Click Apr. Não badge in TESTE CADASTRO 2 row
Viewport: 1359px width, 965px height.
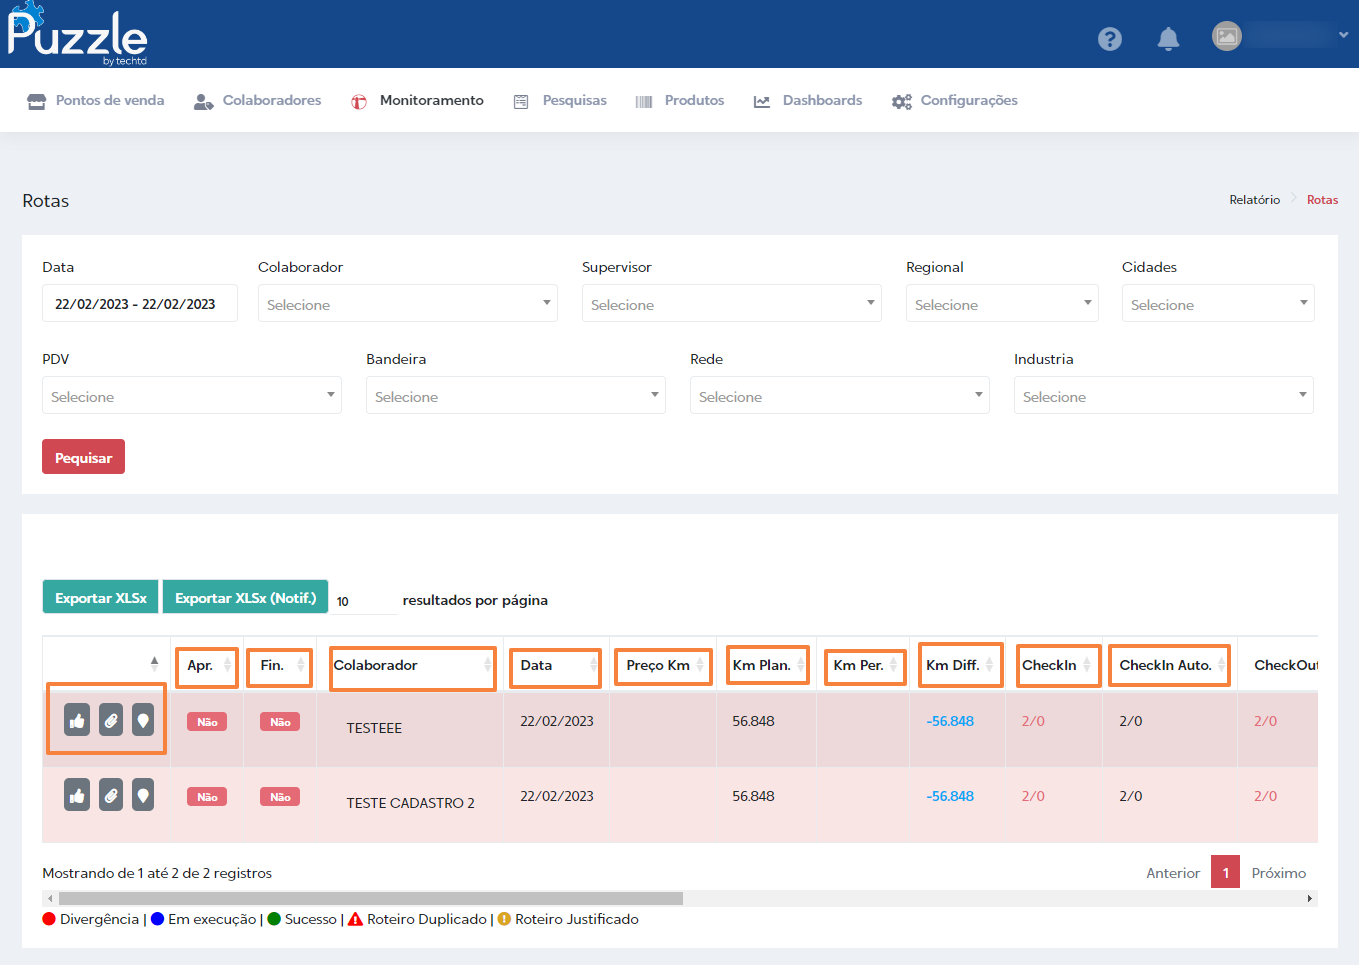[207, 797]
